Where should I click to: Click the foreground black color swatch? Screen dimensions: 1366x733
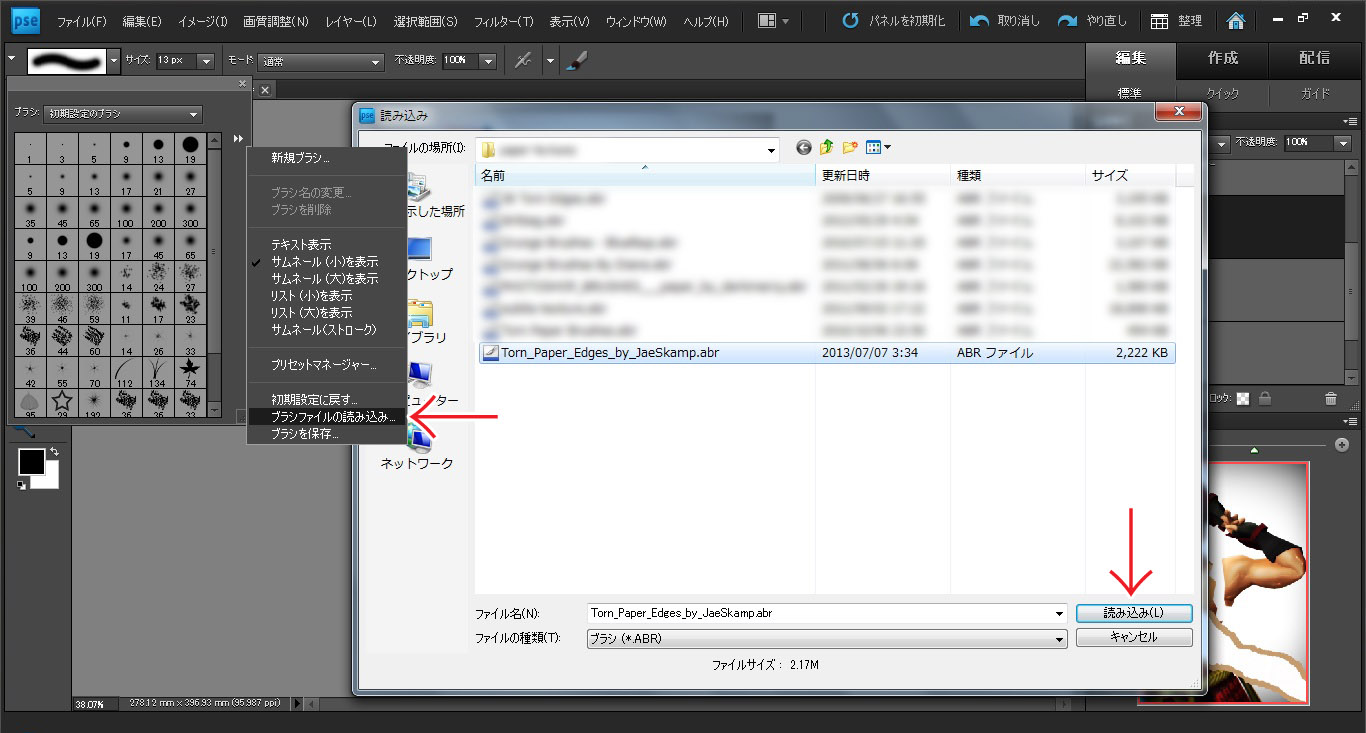click(x=31, y=462)
